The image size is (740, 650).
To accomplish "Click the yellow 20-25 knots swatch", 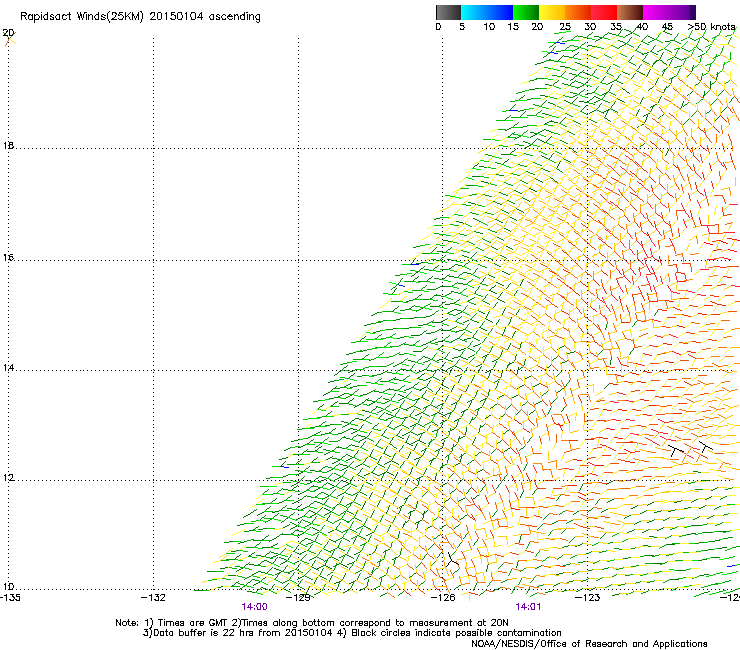I will point(552,12).
